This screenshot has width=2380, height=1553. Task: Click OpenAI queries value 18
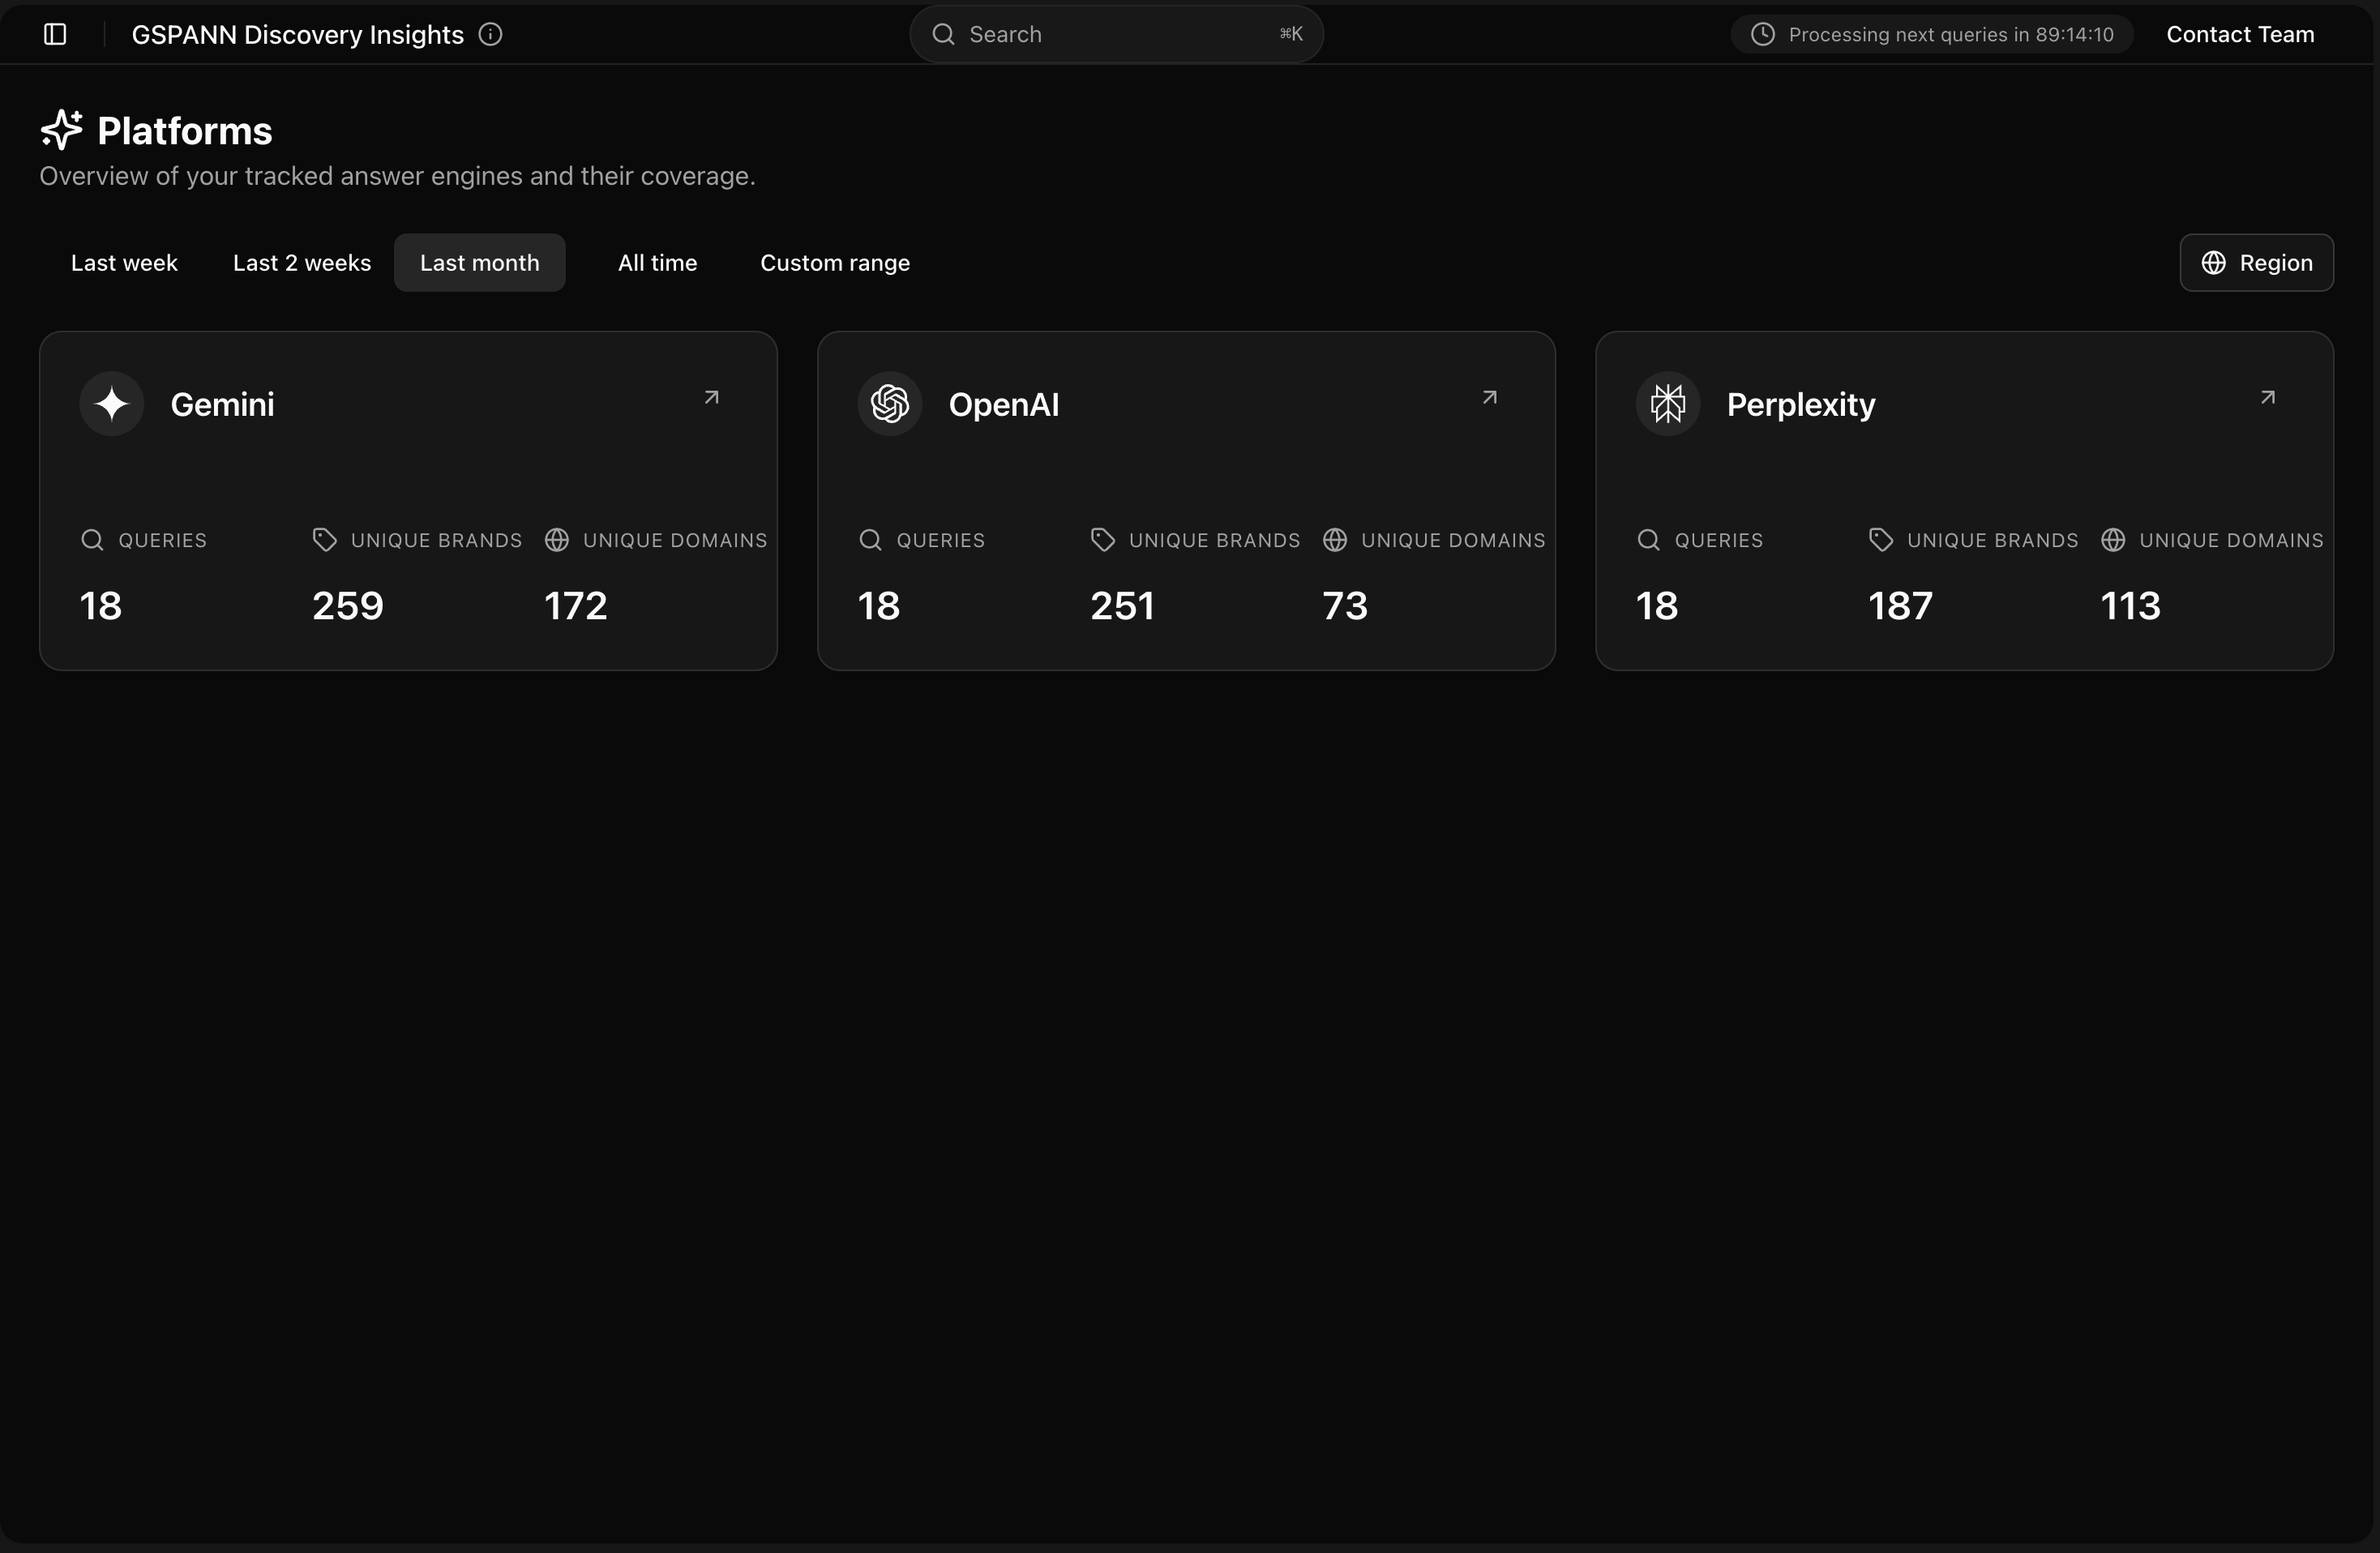pyautogui.click(x=879, y=606)
